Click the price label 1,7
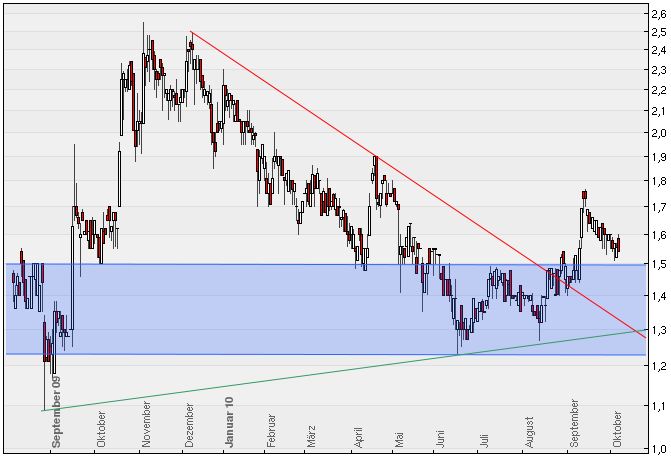Image resolution: width=671 pixels, height=457 pixels. [659, 207]
